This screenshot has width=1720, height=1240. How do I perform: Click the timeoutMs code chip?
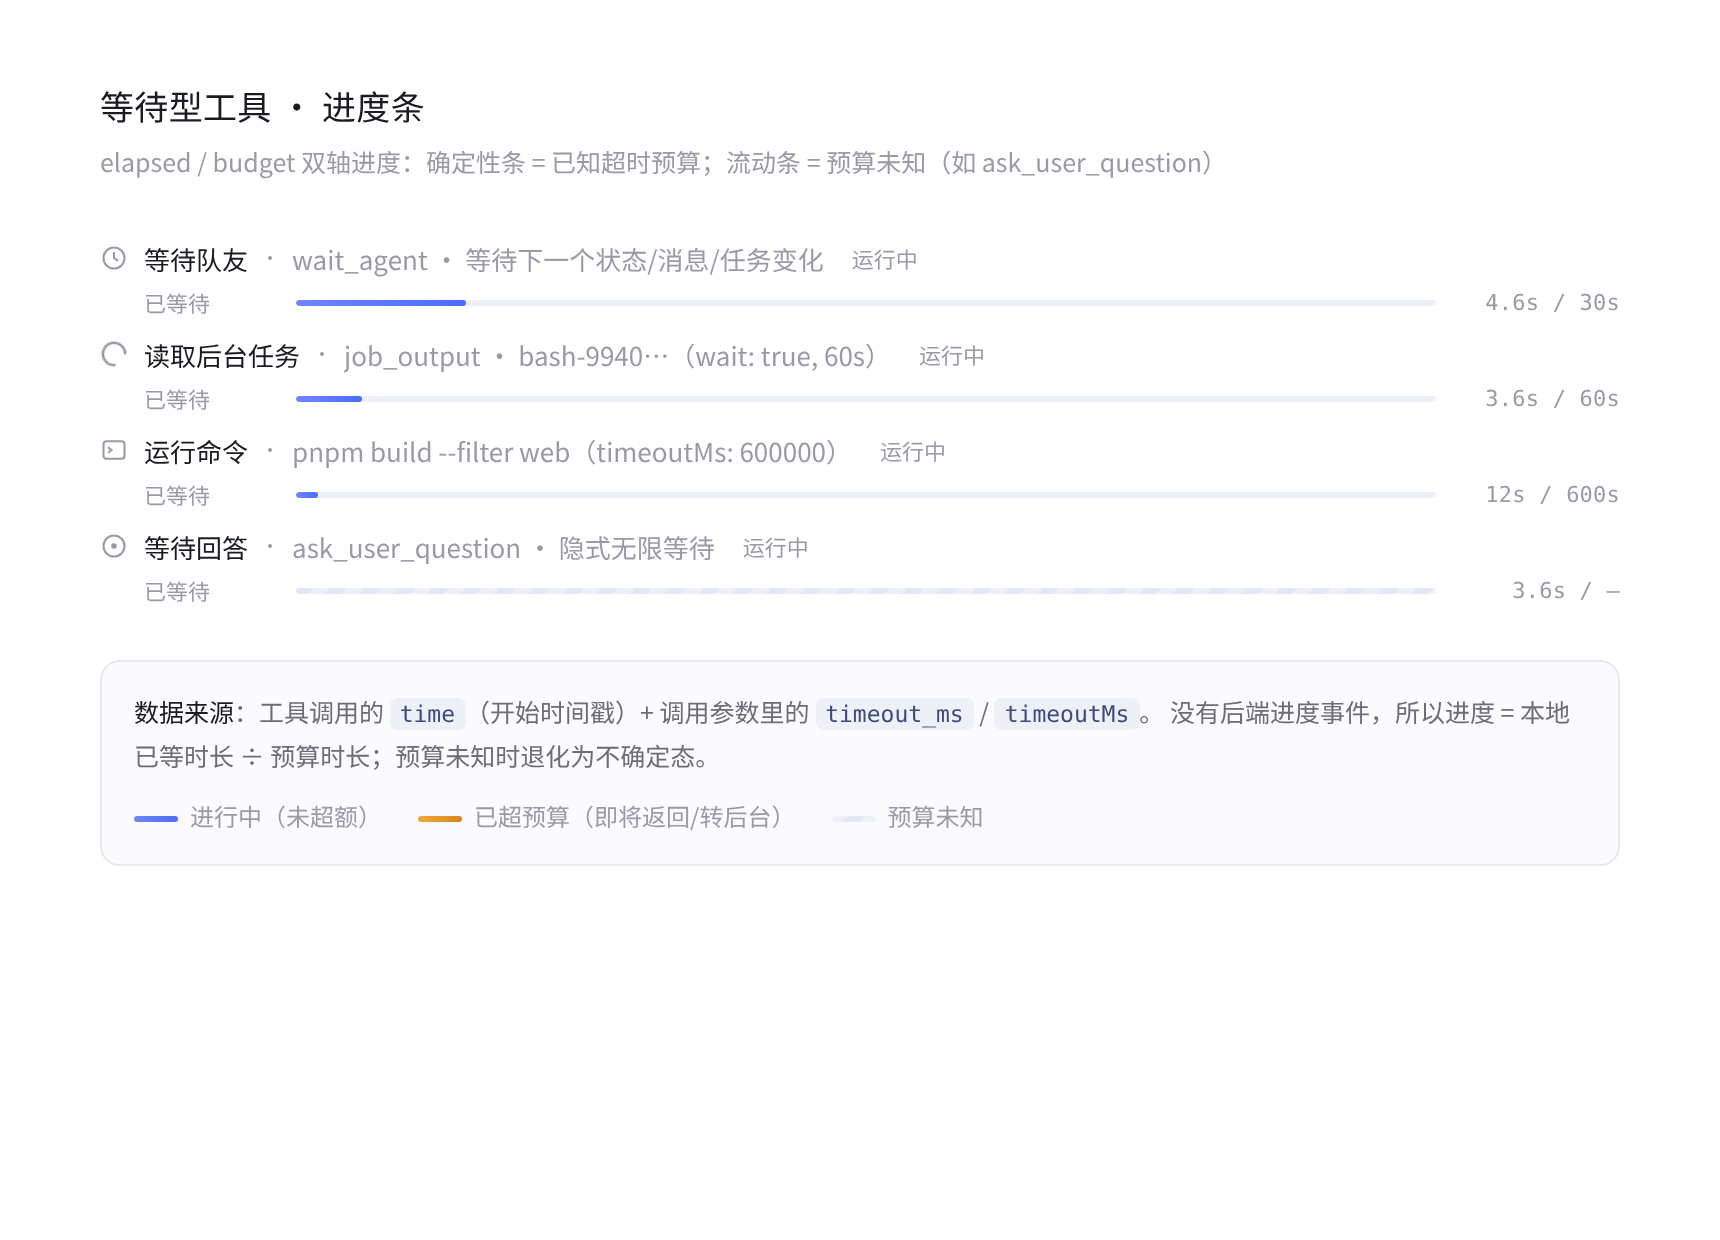point(1066,714)
